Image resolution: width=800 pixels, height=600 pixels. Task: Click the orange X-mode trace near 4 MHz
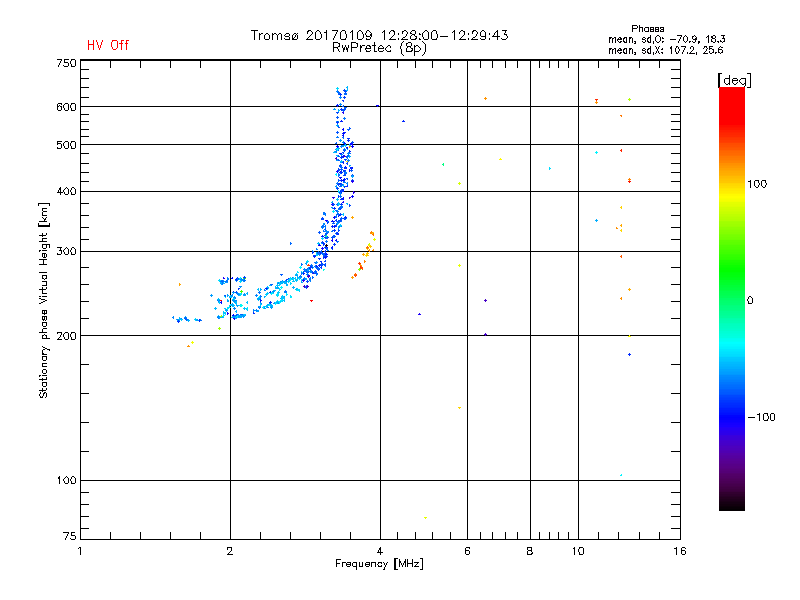click(364, 254)
